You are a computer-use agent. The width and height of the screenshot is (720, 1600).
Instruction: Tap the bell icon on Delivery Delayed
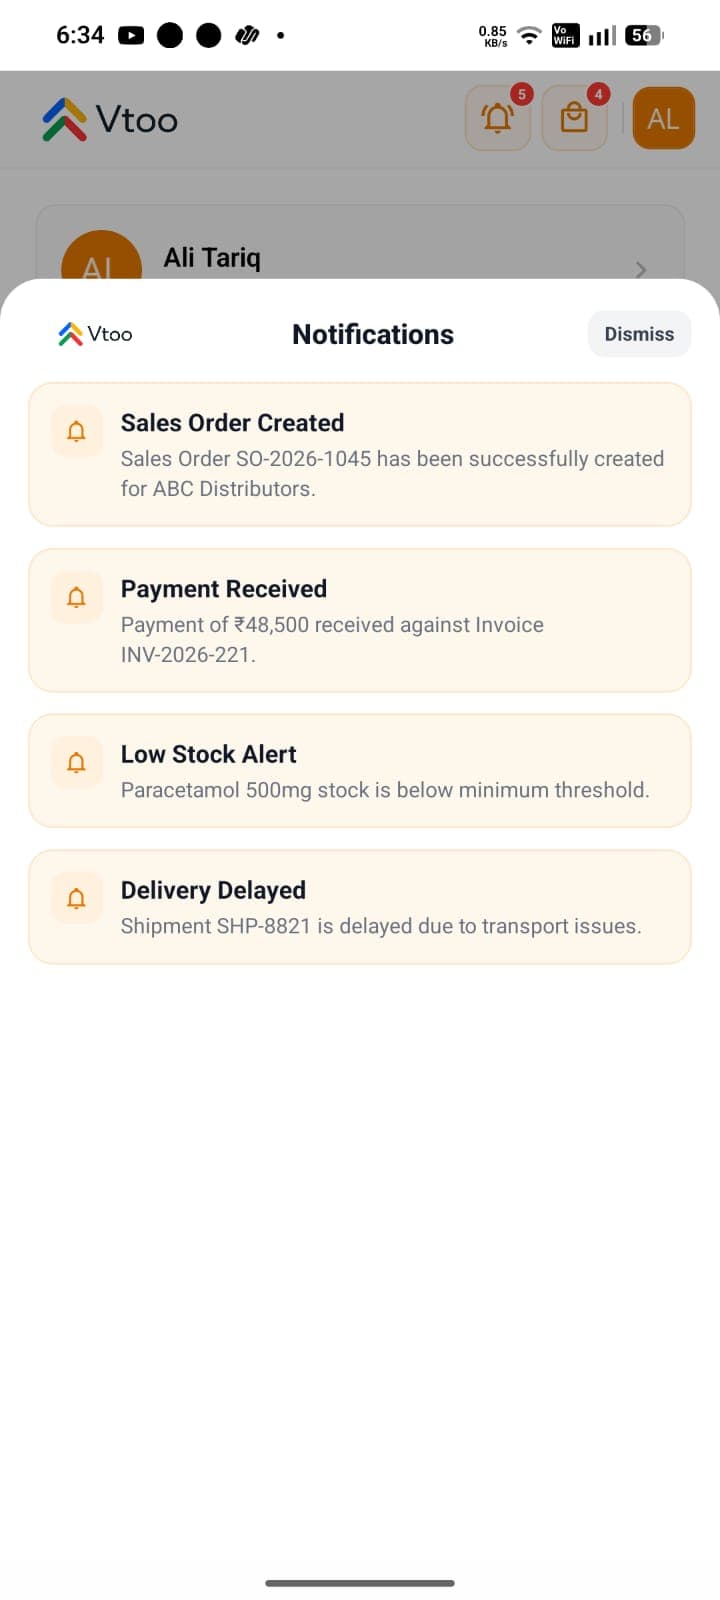click(76, 898)
